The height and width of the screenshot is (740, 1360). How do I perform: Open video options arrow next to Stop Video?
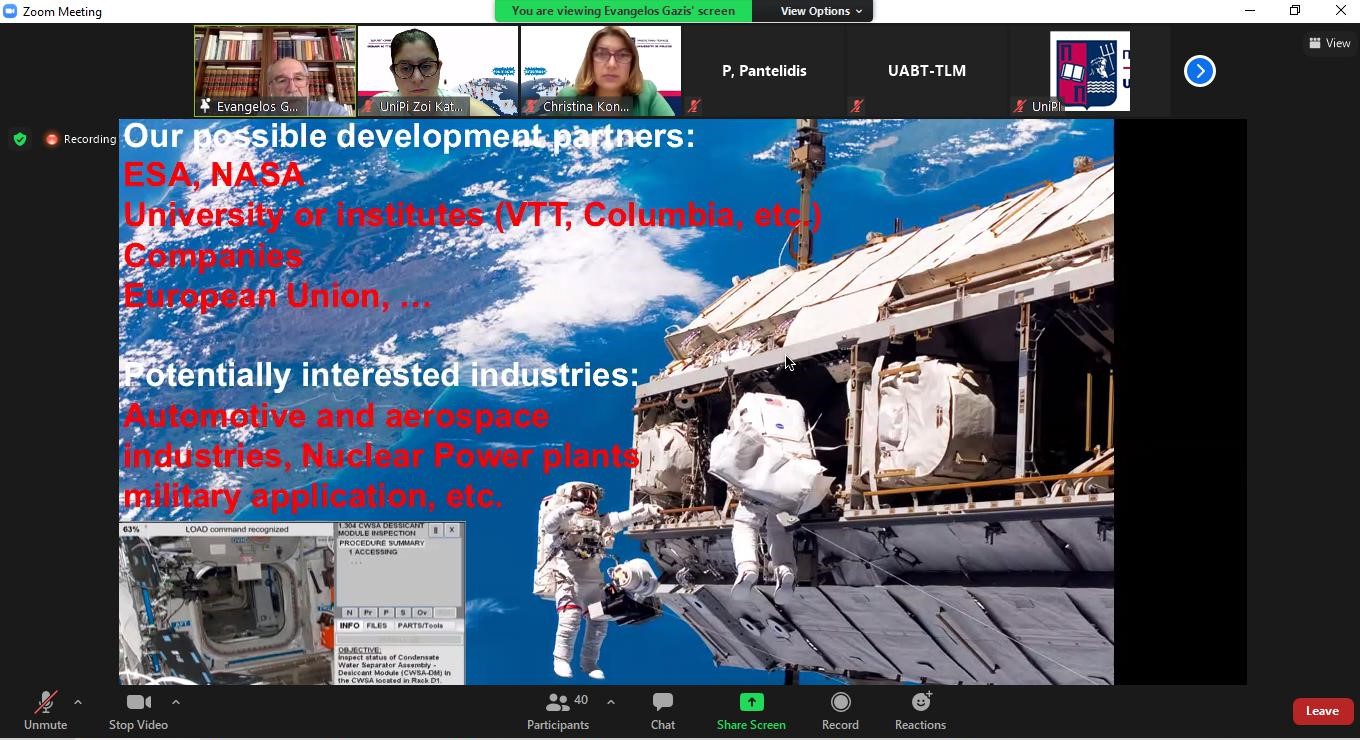coord(176,702)
